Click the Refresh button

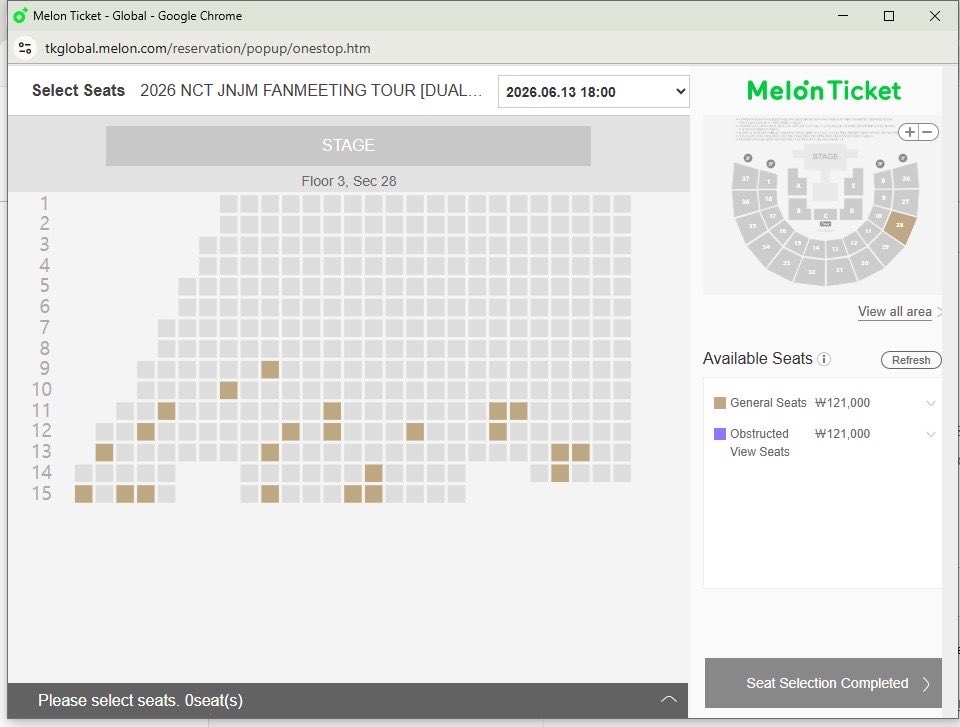click(x=910, y=360)
